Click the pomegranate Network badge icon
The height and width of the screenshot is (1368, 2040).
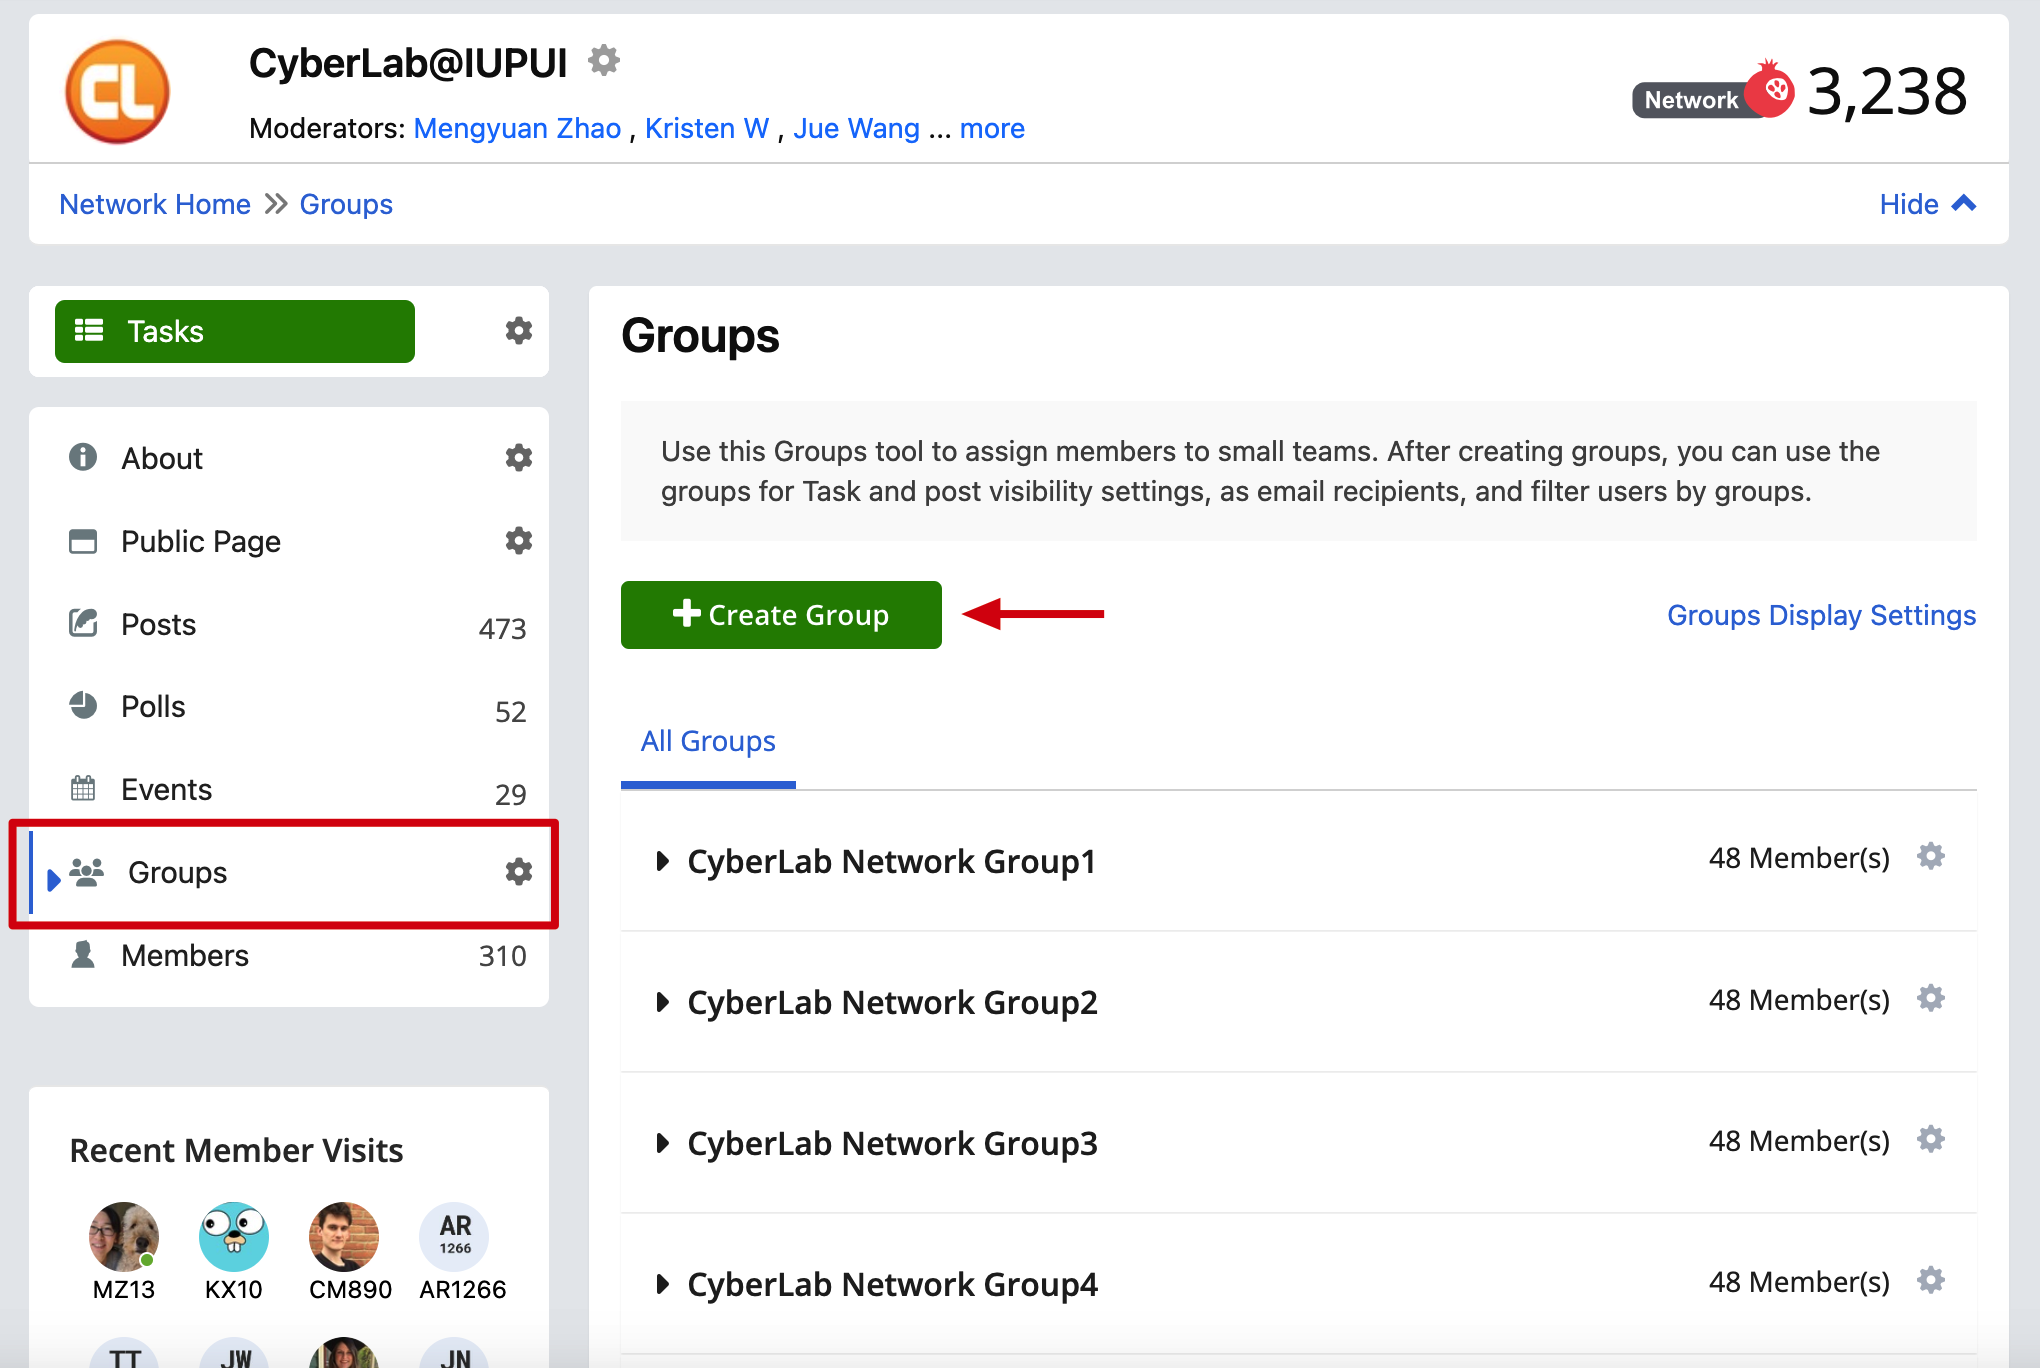coord(1770,88)
